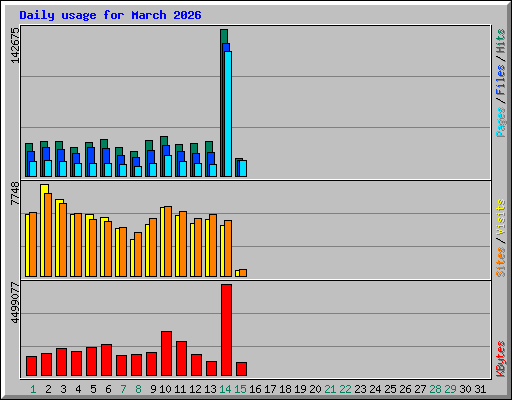Click day 13 on the date axis
Screen dimensions: 512x400
[x=210, y=389]
